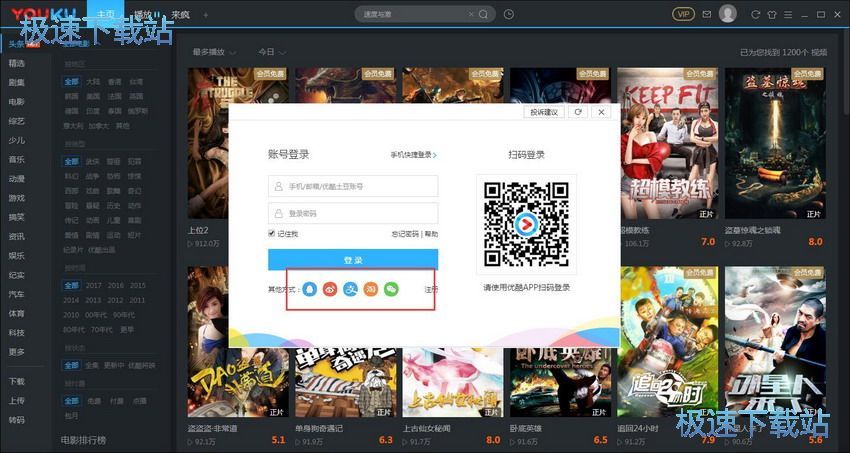
Task: Open the messages envelope icon
Action: pos(706,15)
